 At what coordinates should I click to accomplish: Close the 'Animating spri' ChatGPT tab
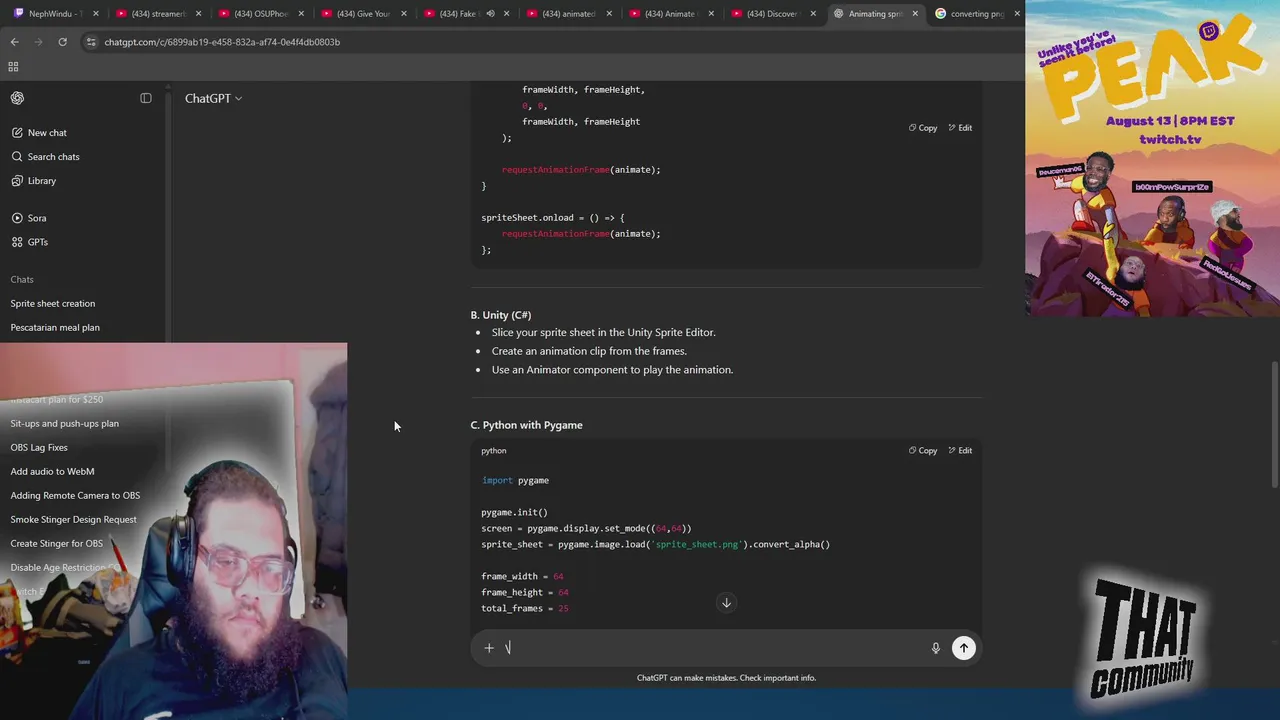915,14
